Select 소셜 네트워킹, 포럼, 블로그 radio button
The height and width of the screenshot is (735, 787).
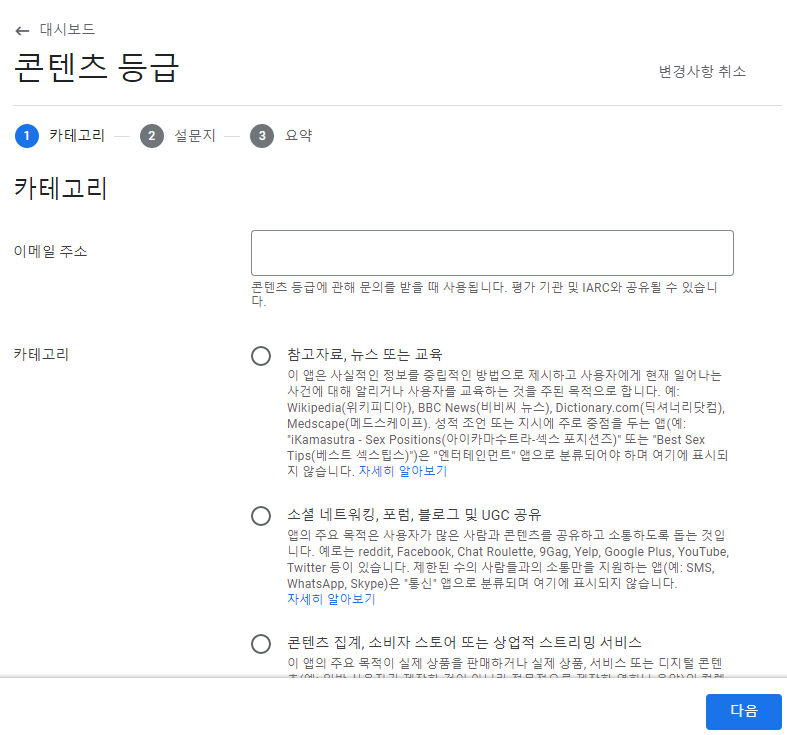point(261,516)
